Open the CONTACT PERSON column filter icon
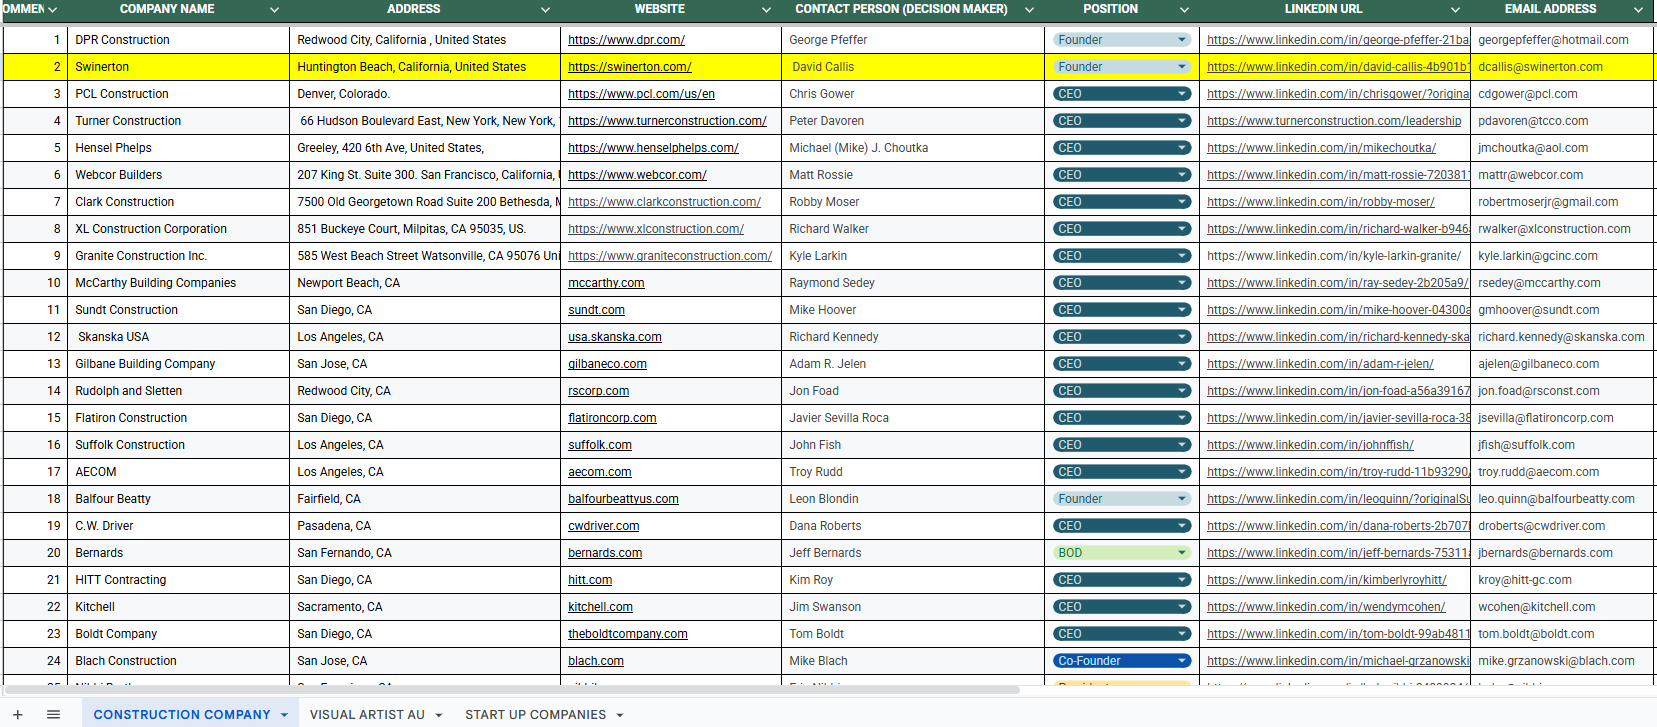This screenshot has height=727, width=1657. [1029, 10]
